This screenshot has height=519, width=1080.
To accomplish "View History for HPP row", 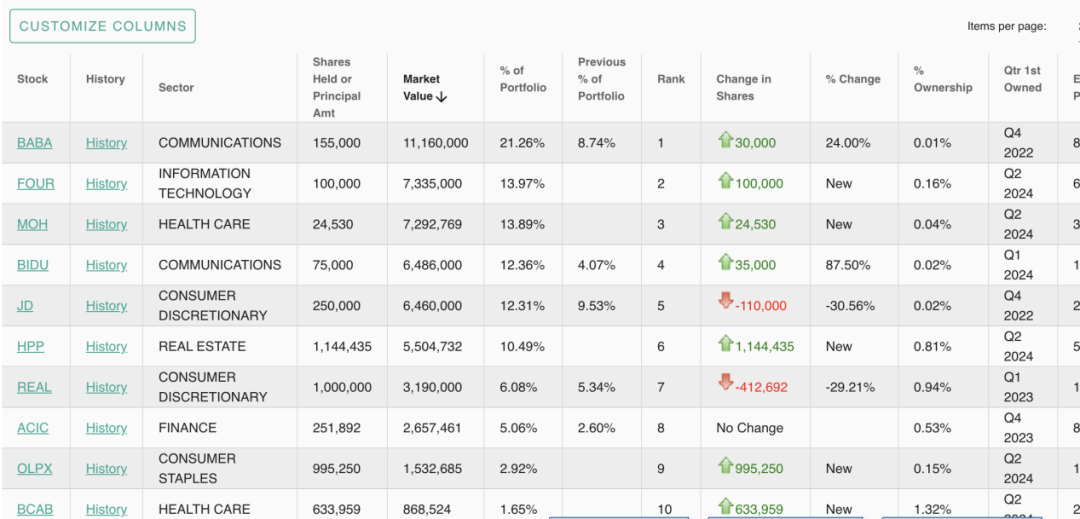I will click(107, 346).
